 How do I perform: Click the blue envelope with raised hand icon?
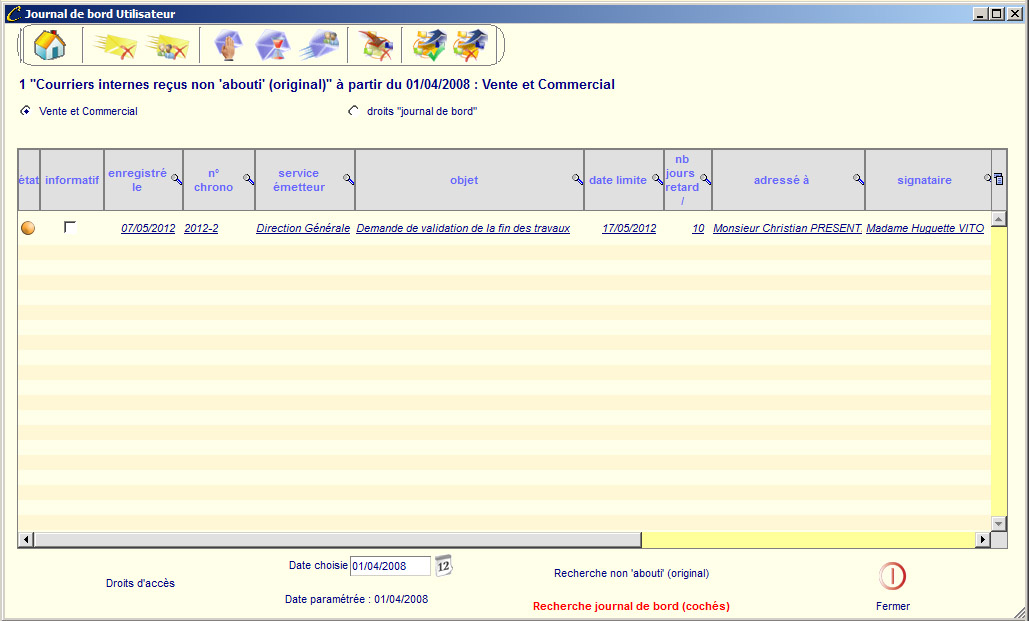[229, 46]
